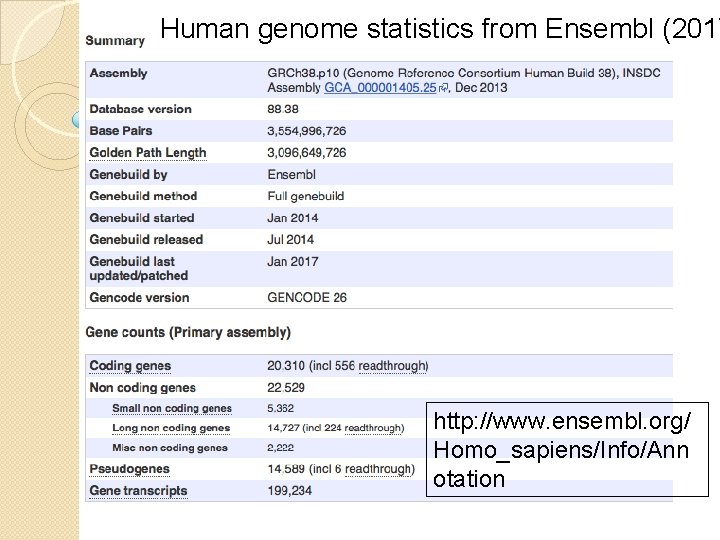This screenshot has width=720, height=540.
Task: Click the 'Genebuild method' label
Action: click(143, 197)
